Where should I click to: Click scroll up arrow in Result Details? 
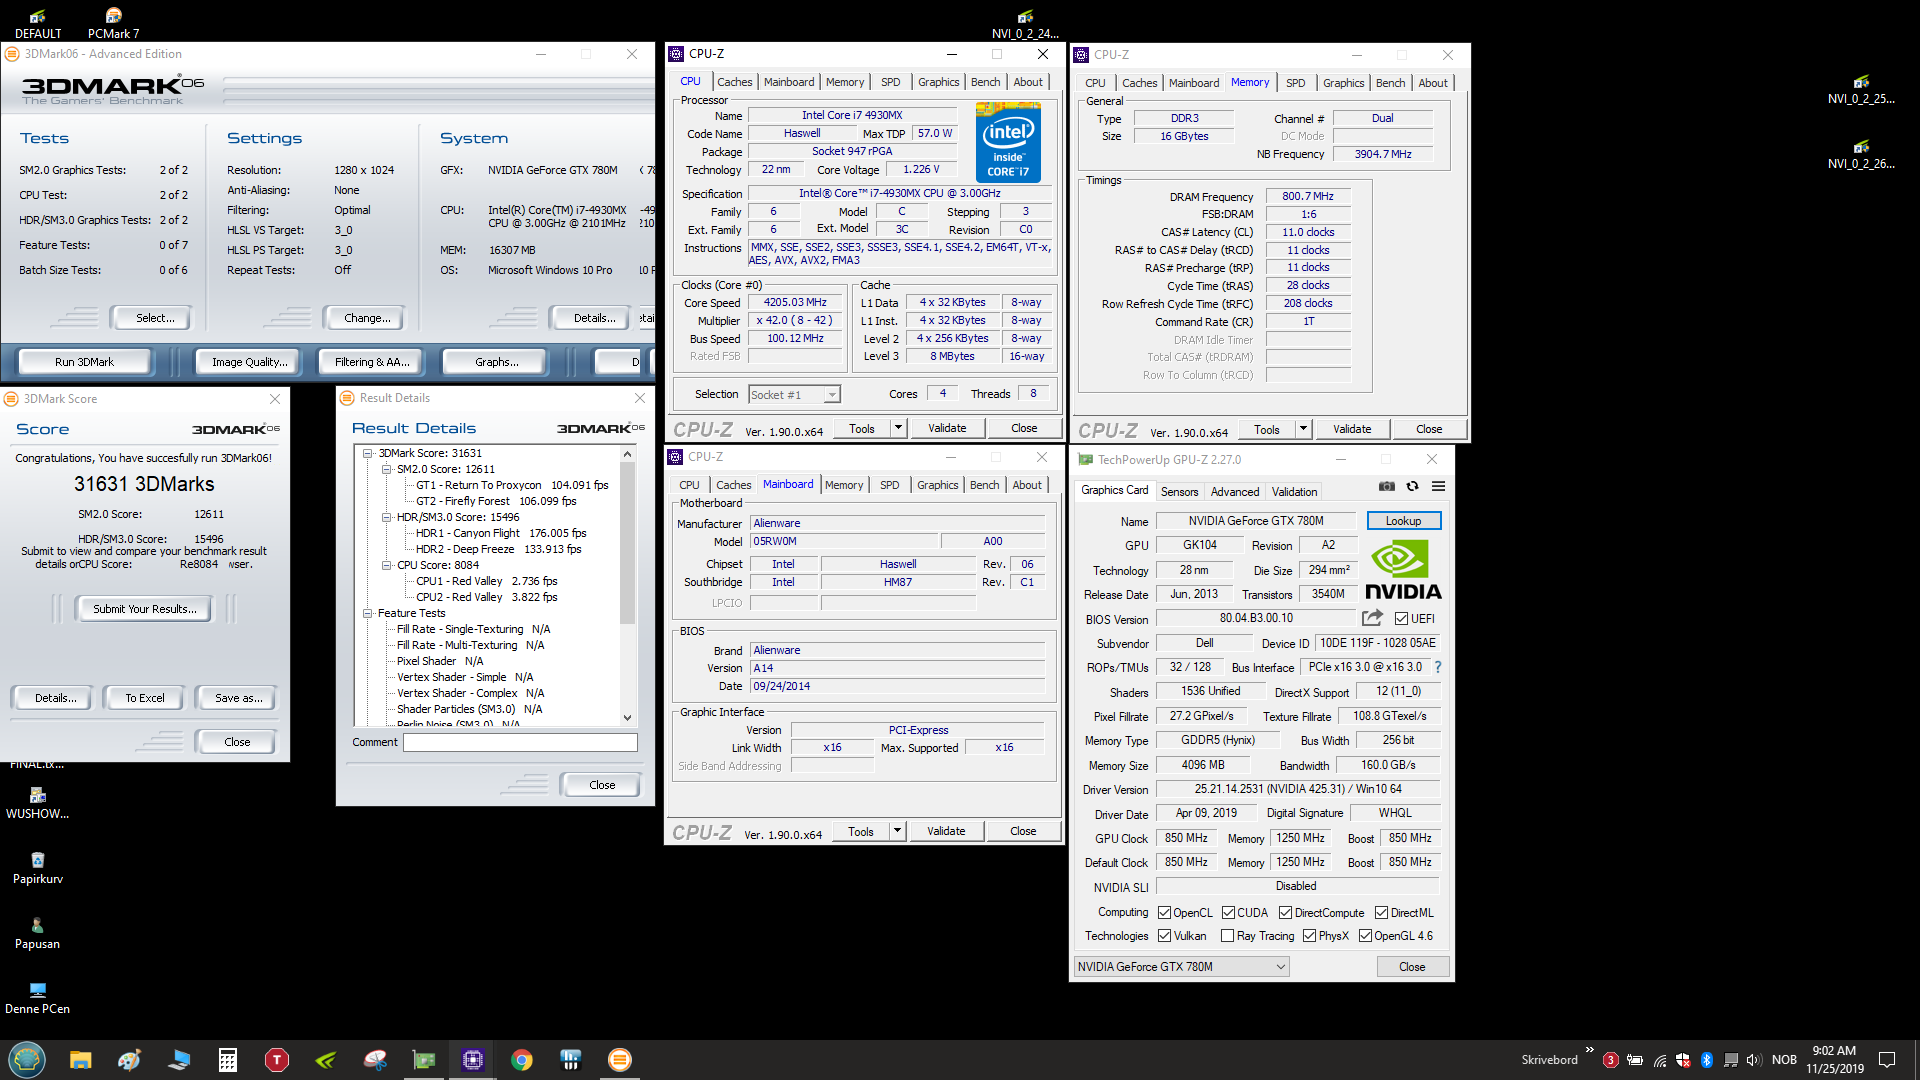point(628,454)
